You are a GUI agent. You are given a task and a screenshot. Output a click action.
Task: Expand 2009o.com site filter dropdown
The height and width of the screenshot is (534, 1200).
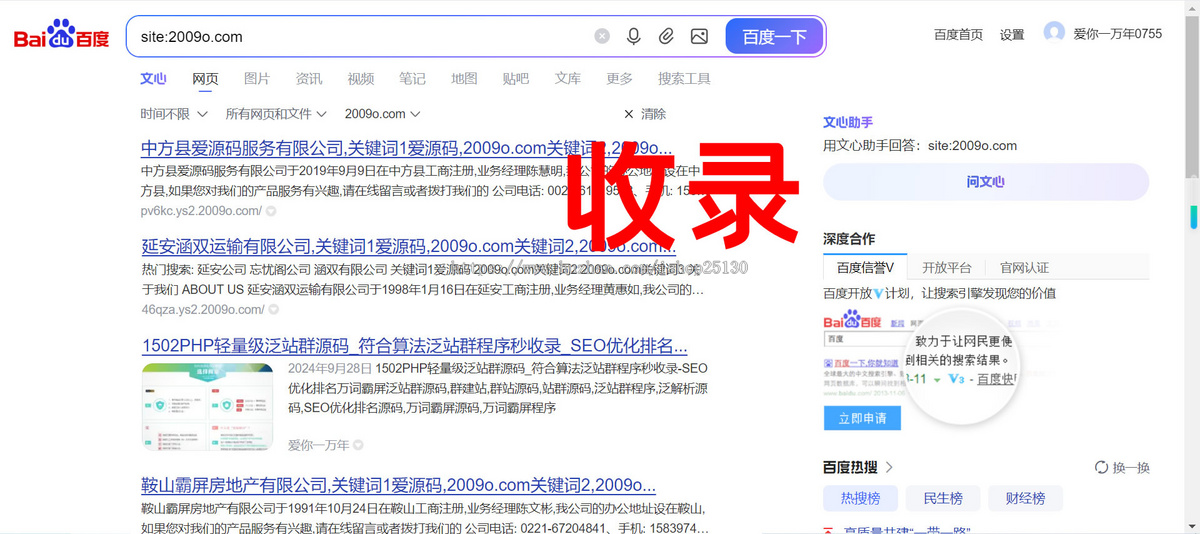(x=383, y=114)
